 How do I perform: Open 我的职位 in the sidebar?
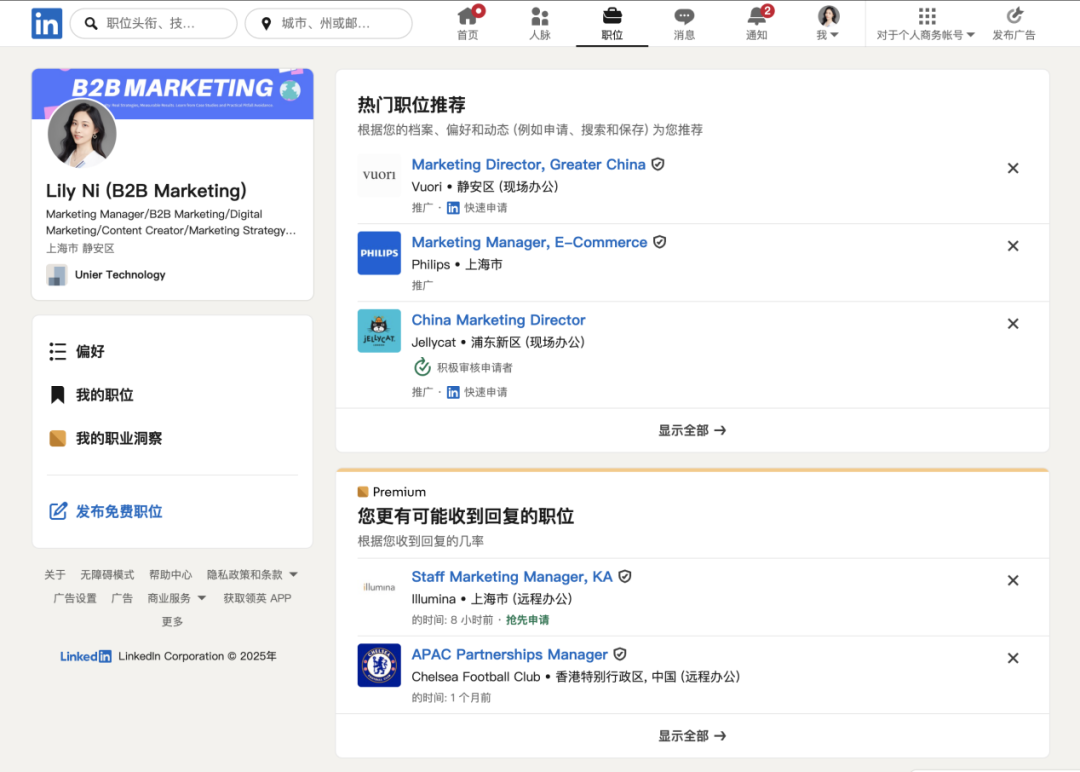104,395
